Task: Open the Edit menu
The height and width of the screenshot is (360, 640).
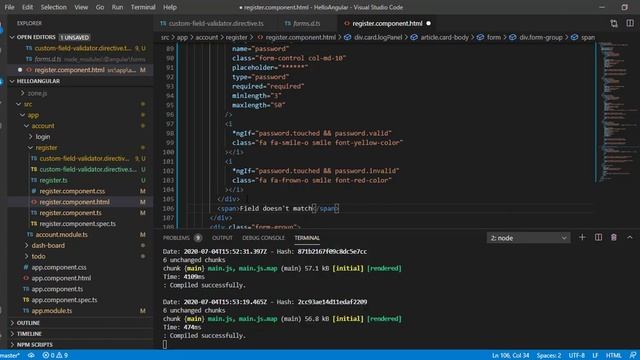Action: [27, 7]
